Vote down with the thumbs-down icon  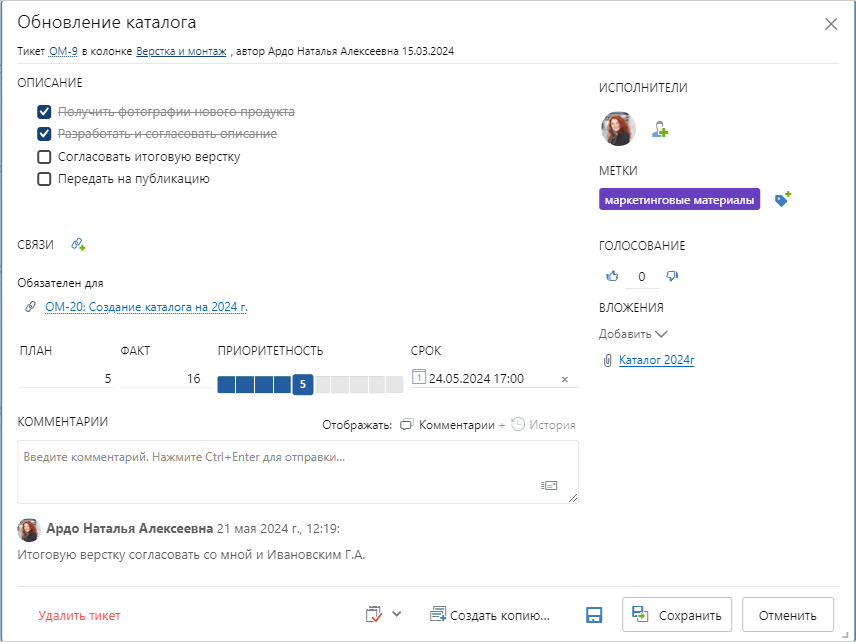(x=672, y=276)
